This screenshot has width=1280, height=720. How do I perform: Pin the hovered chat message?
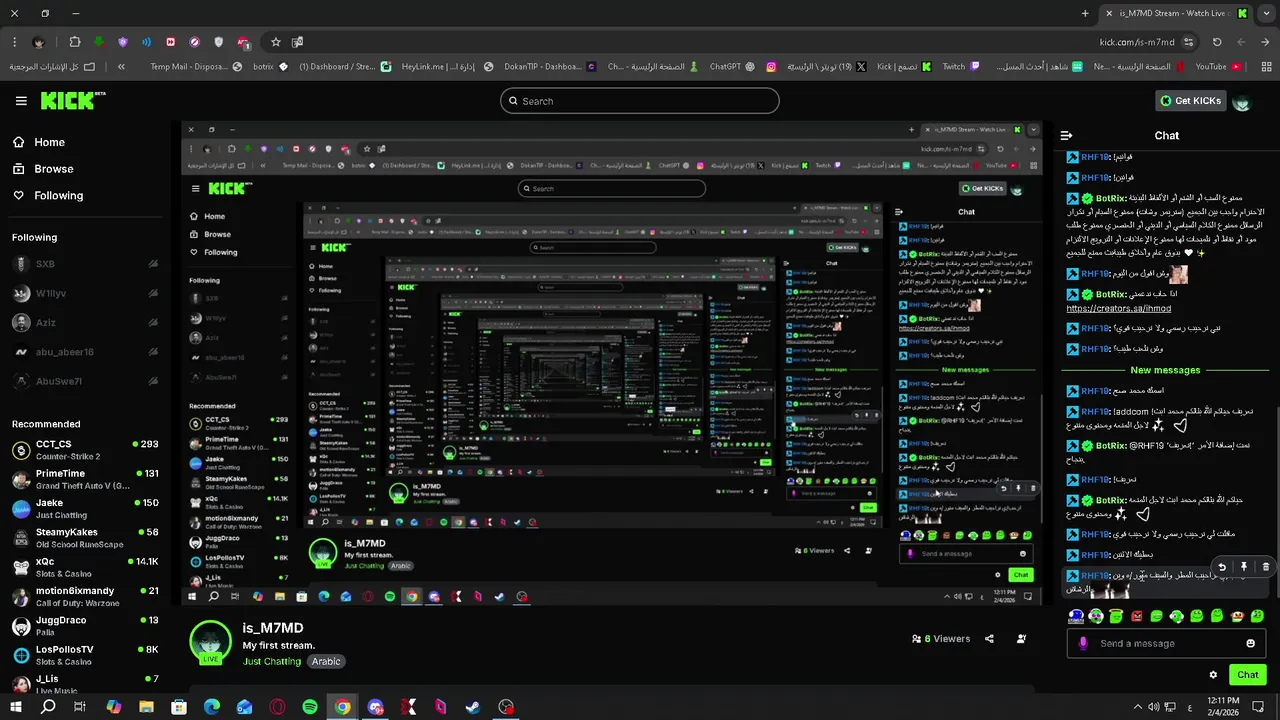pyautogui.click(x=1244, y=567)
